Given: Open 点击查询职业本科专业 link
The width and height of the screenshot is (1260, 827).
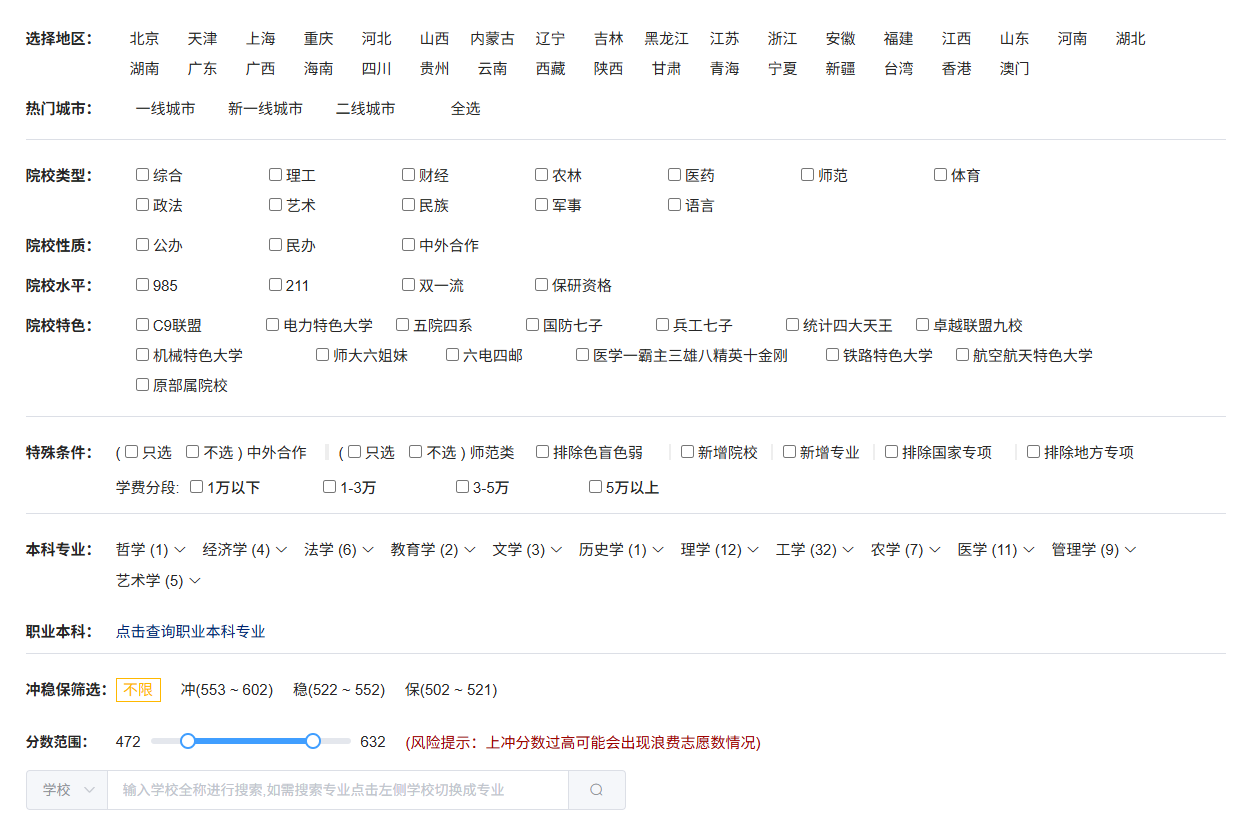Looking at the screenshot, I should (190, 632).
